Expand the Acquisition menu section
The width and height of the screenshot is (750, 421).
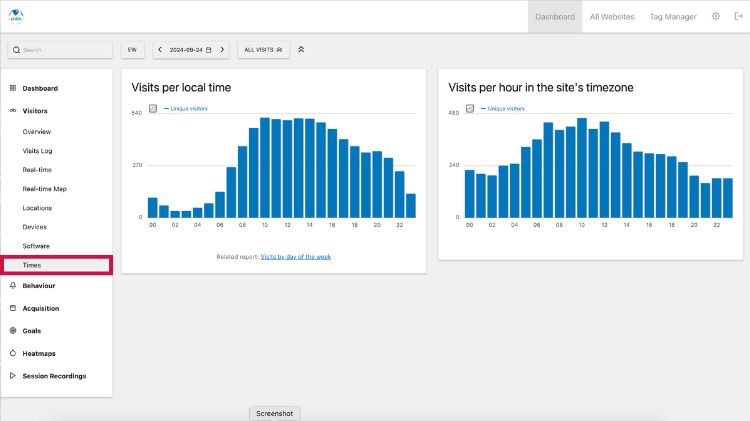tap(41, 308)
